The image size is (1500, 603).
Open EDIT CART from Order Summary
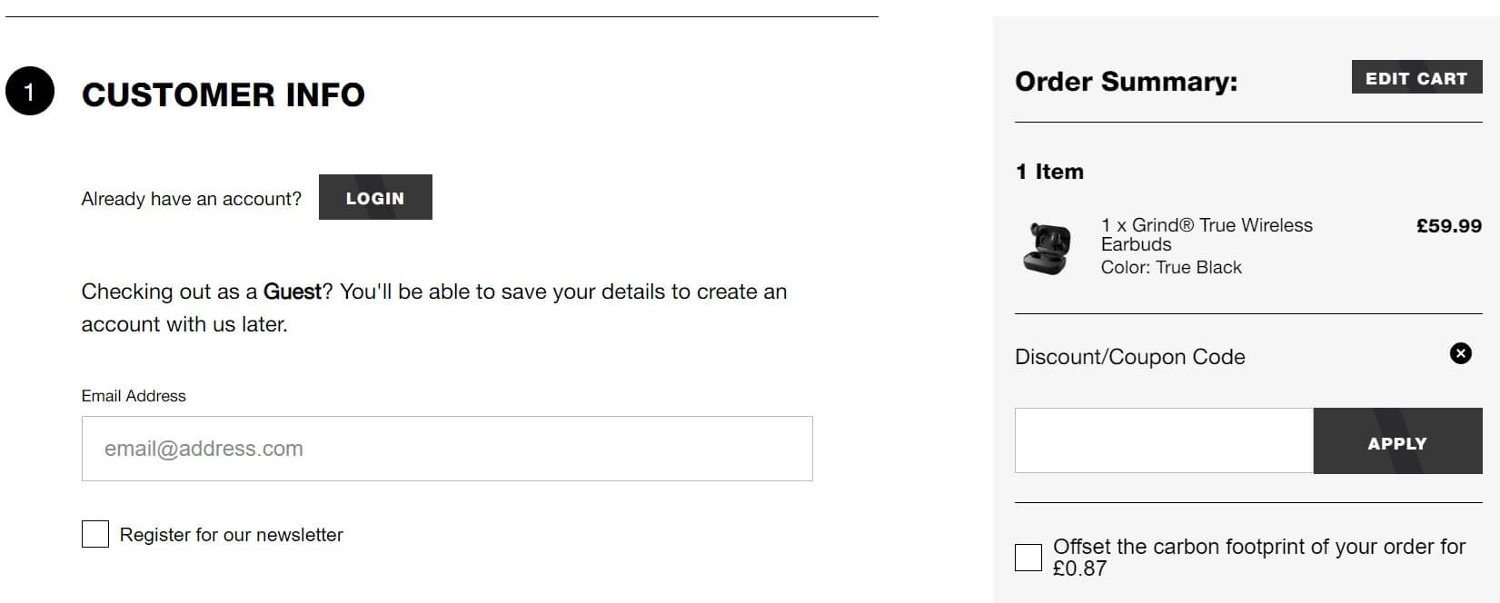coord(1416,78)
